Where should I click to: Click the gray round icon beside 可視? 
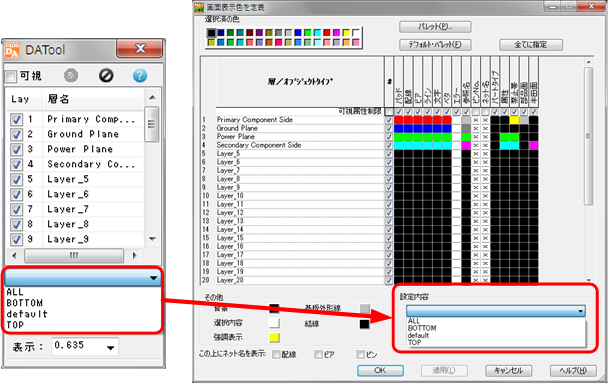click(71, 75)
